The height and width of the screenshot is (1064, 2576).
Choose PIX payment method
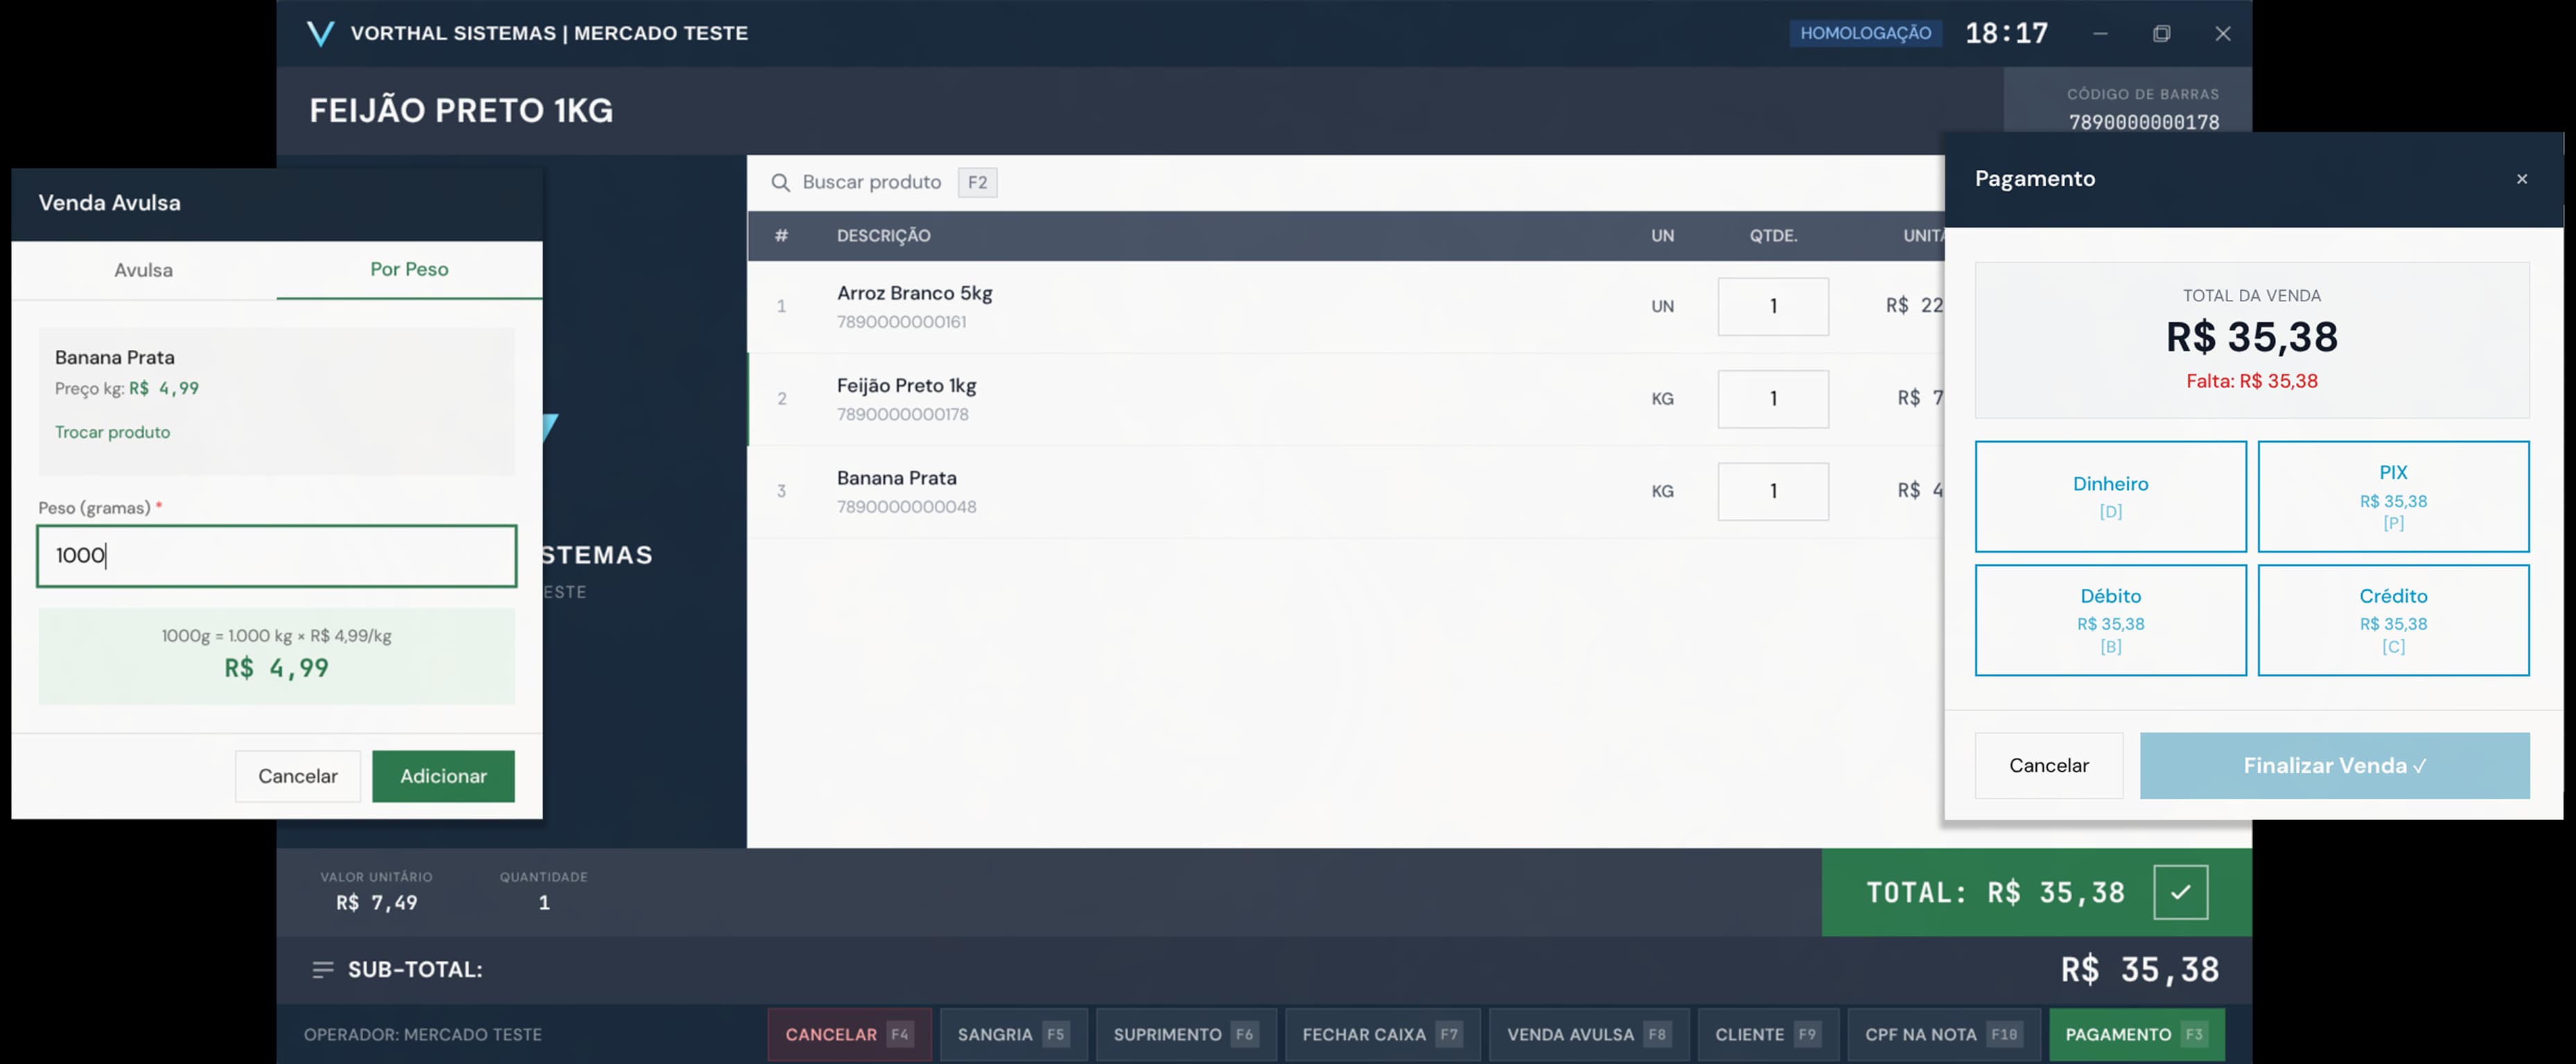point(2393,496)
